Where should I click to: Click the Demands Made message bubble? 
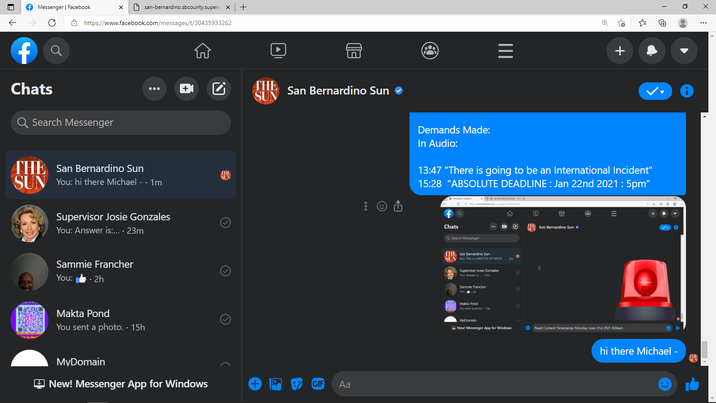coord(548,154)
